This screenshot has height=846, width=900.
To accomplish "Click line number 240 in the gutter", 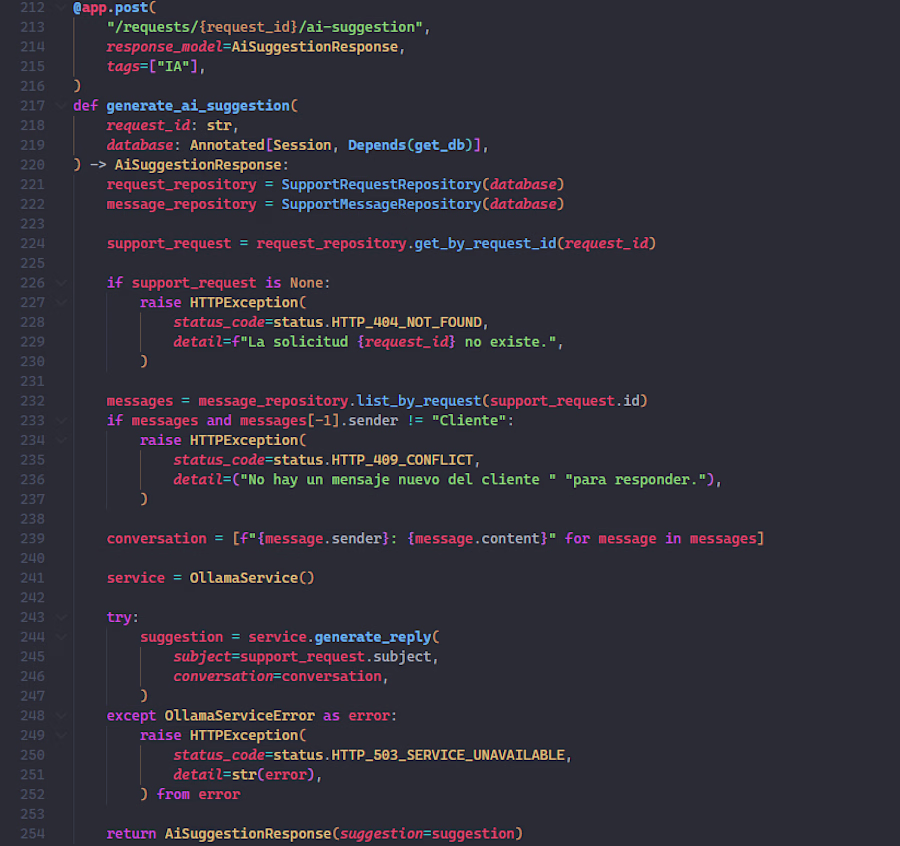I will (32, 558).
